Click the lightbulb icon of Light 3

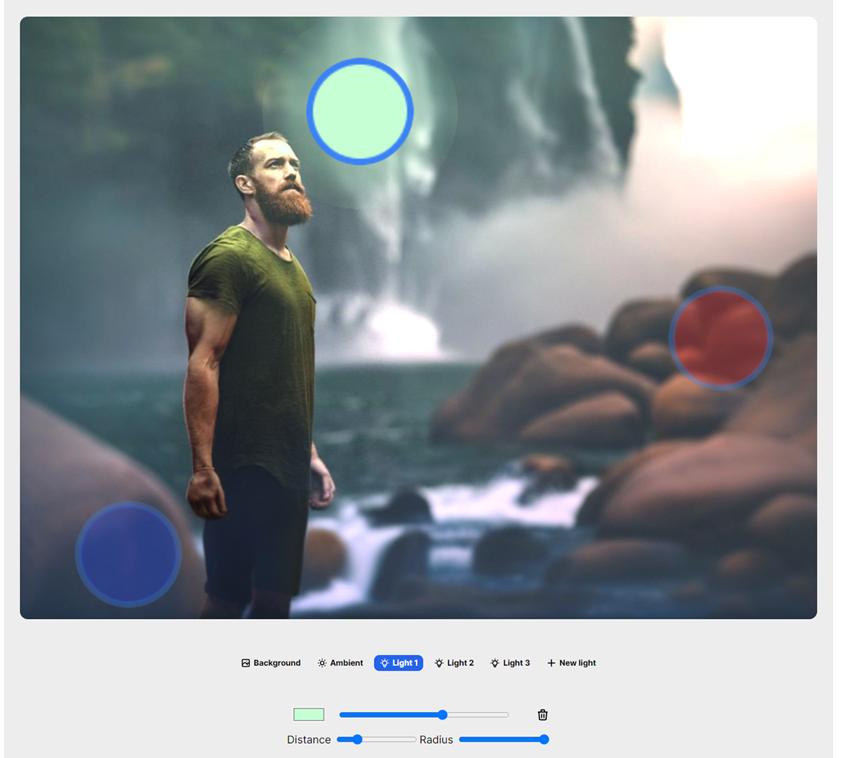495,663
